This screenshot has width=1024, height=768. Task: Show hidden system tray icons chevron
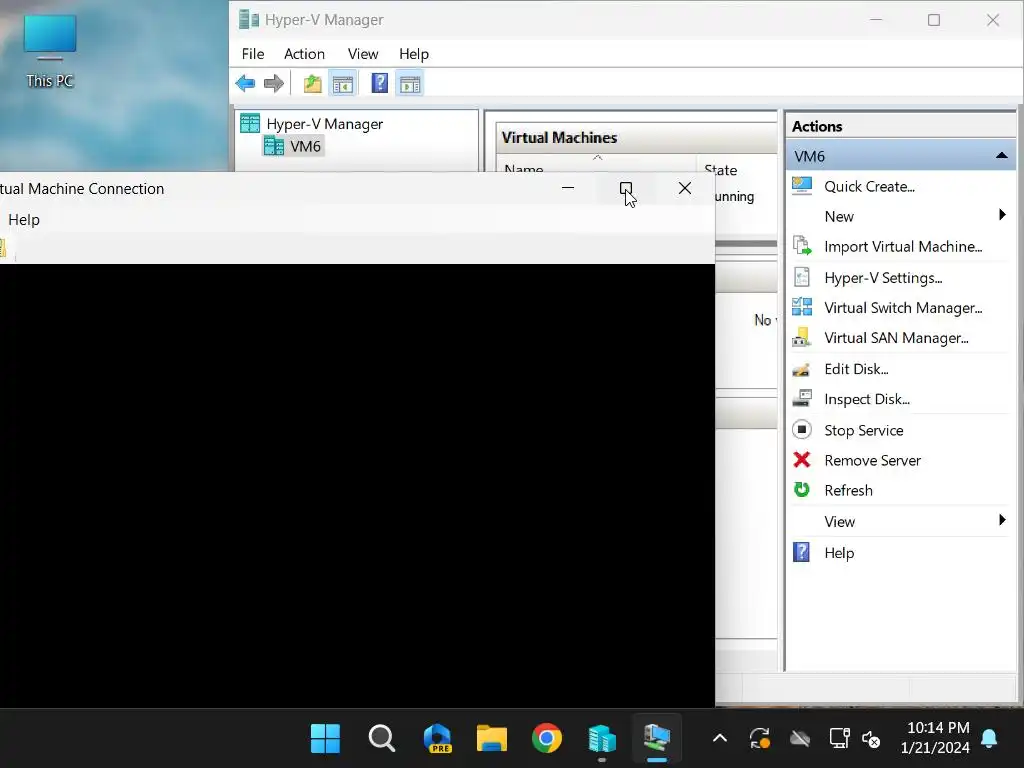720,739
